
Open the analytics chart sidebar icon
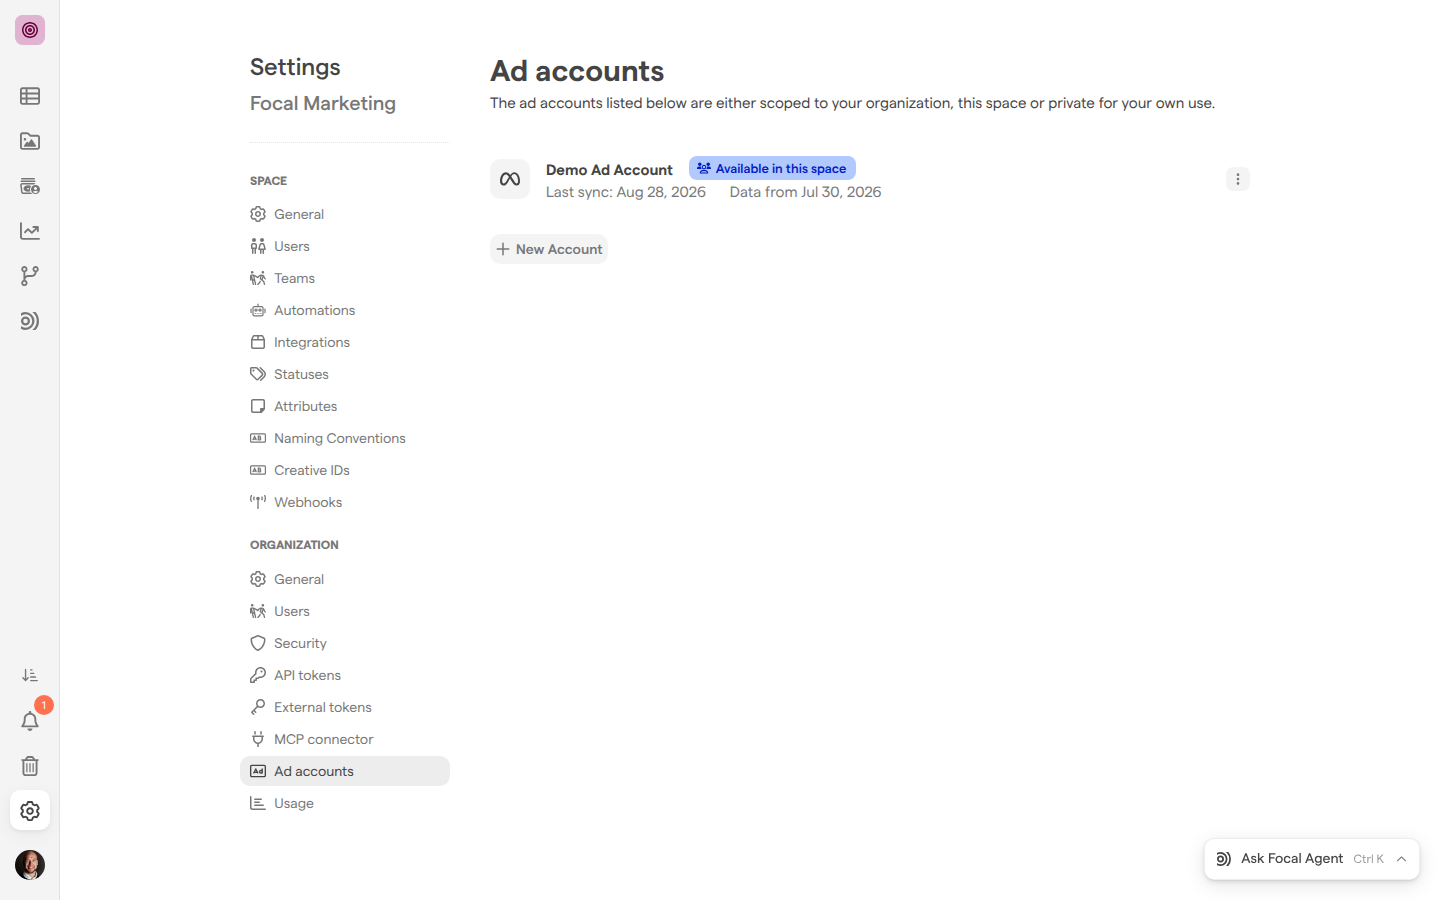pyautogui.click(x=30, y=231)
